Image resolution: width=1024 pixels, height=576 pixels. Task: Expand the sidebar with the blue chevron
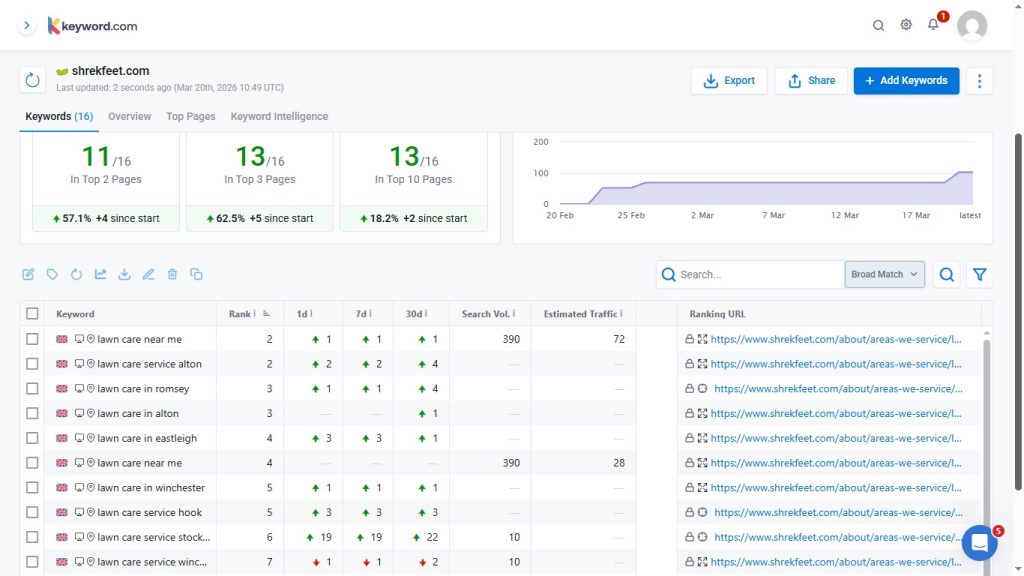coord(26,25)
